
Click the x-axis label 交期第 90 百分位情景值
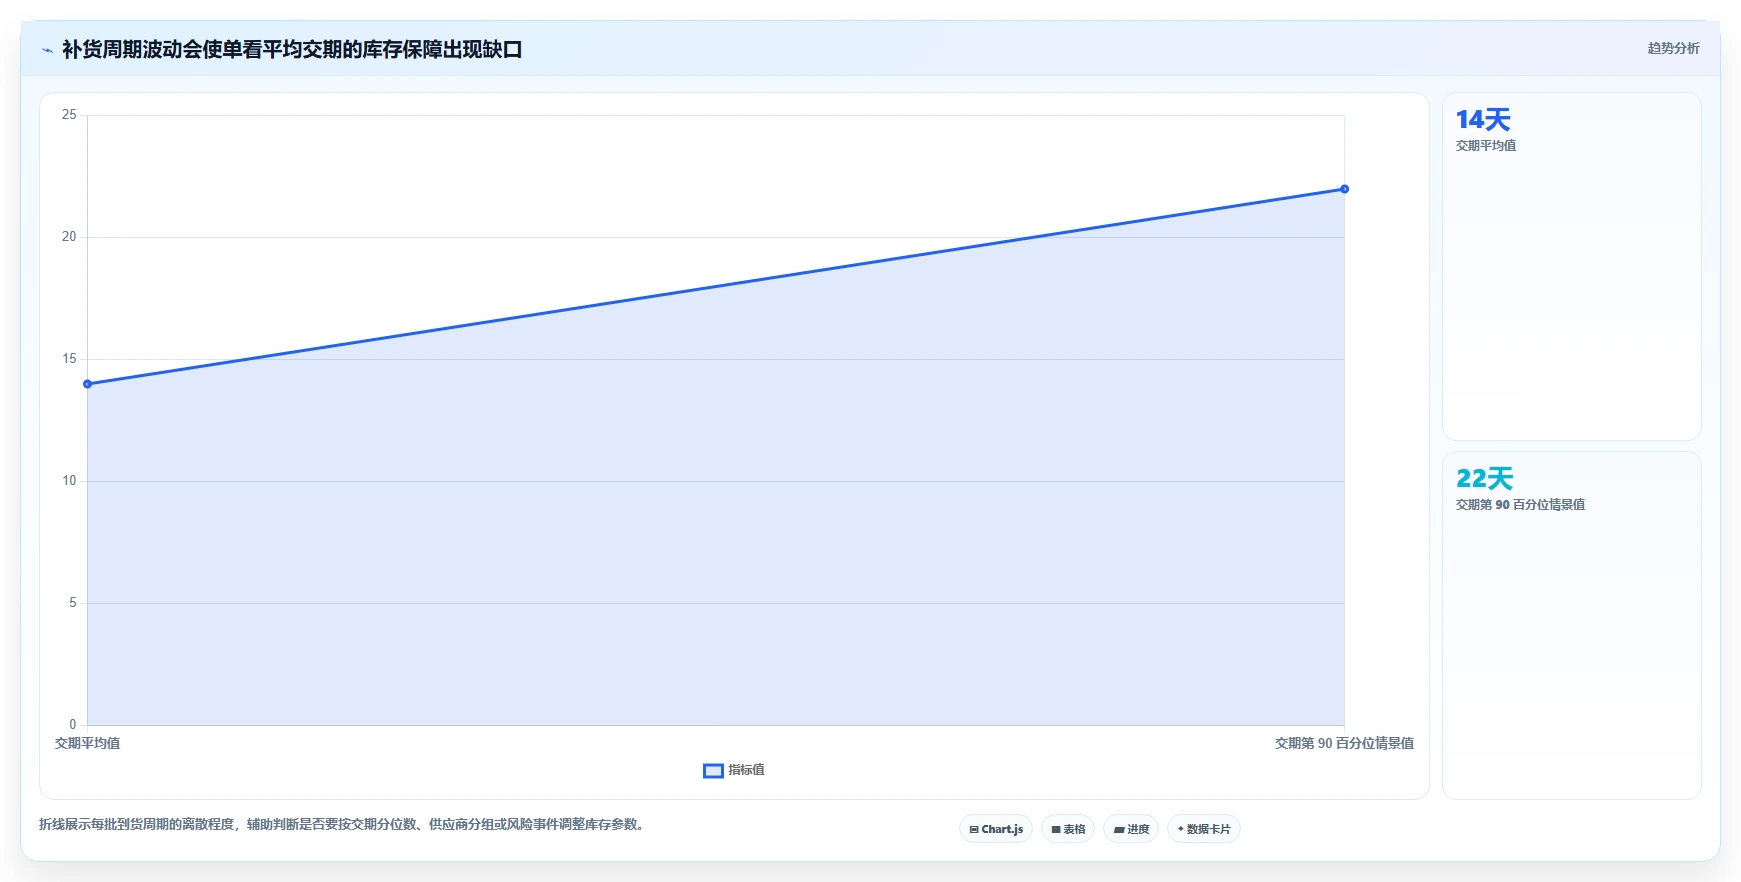click(x=1344, y=743)
